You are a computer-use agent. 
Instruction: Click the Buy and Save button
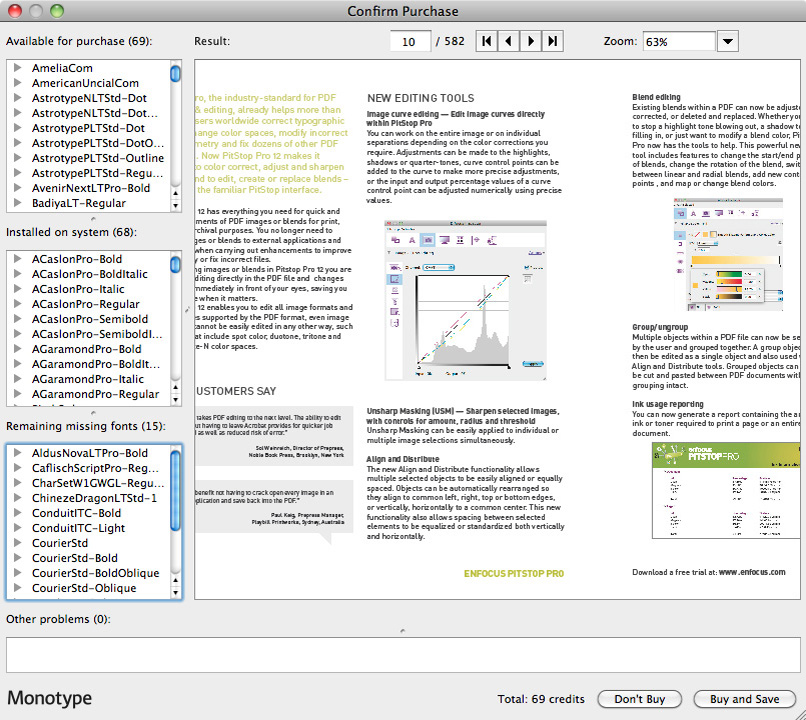point(744,699)
